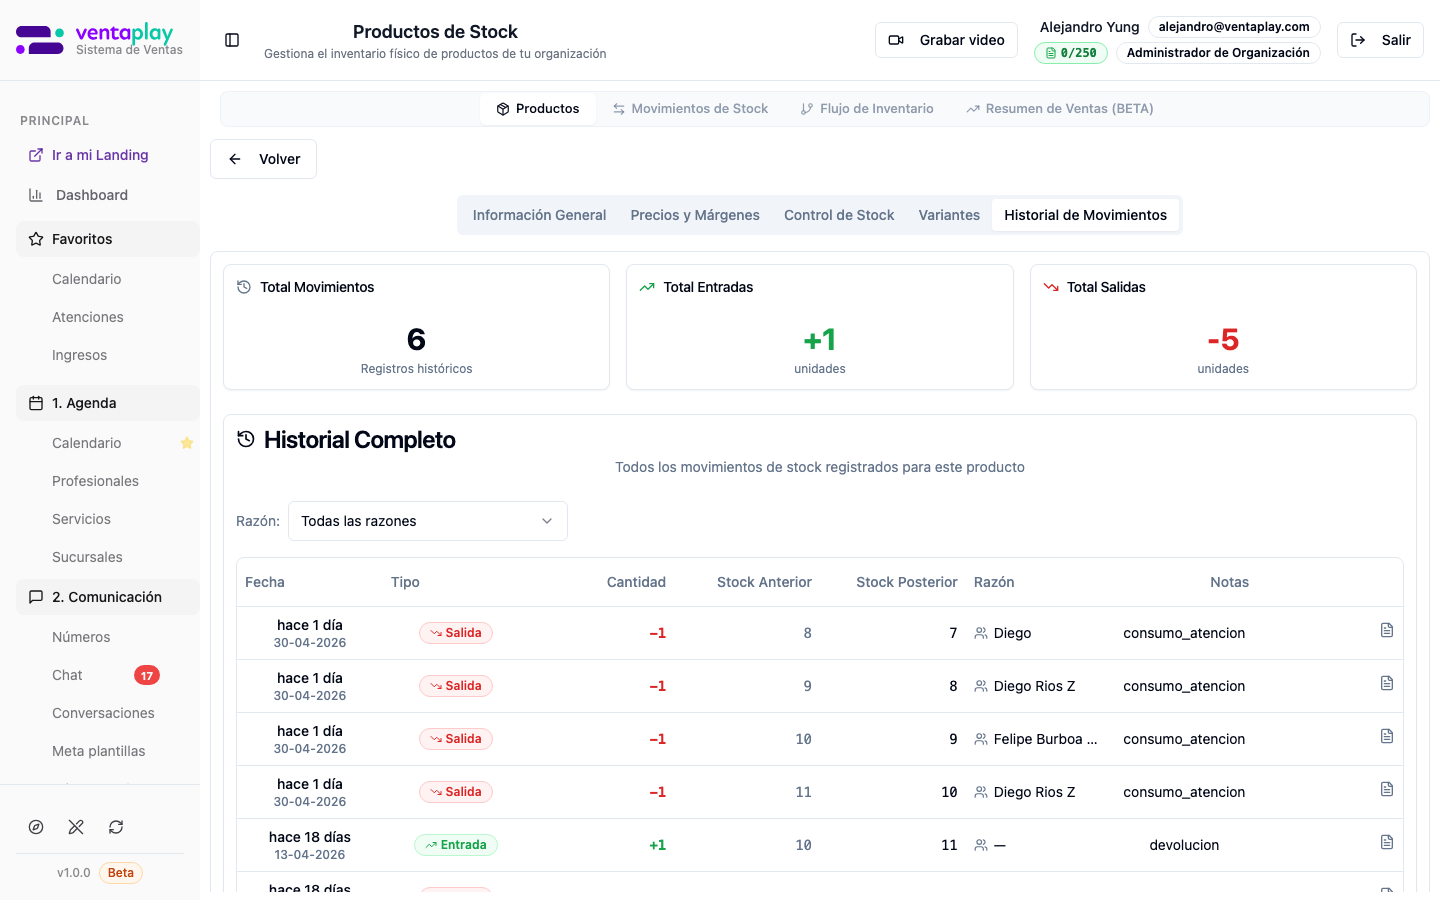
Task: Select the Historial de Movimientos tab
Action: 1085,215
